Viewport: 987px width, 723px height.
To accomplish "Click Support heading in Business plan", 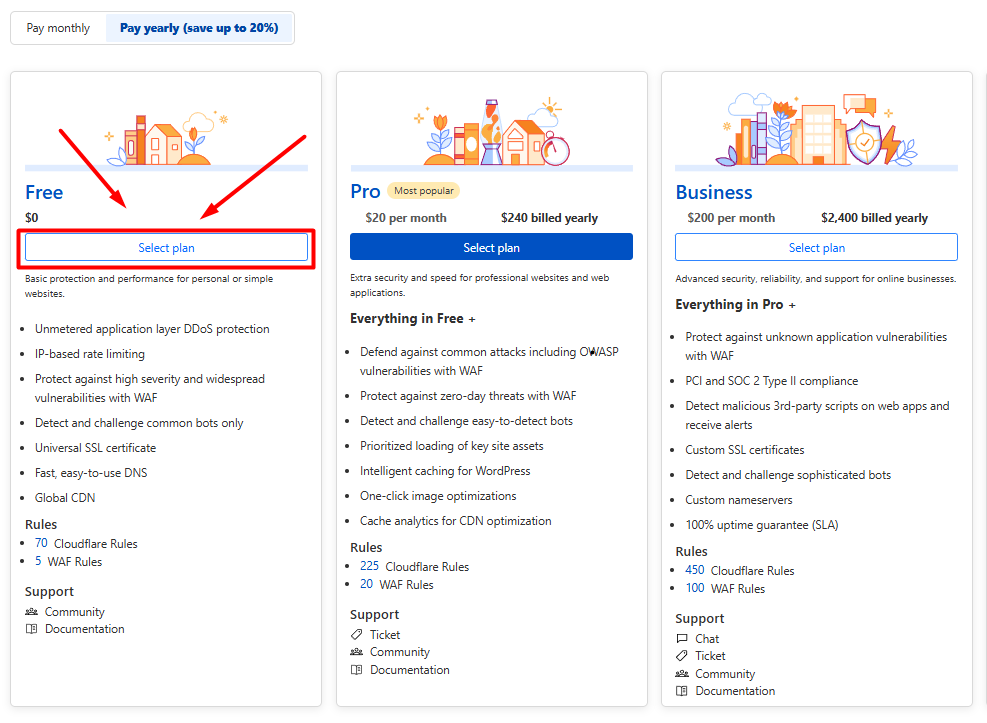I will (x=700, y=619).
